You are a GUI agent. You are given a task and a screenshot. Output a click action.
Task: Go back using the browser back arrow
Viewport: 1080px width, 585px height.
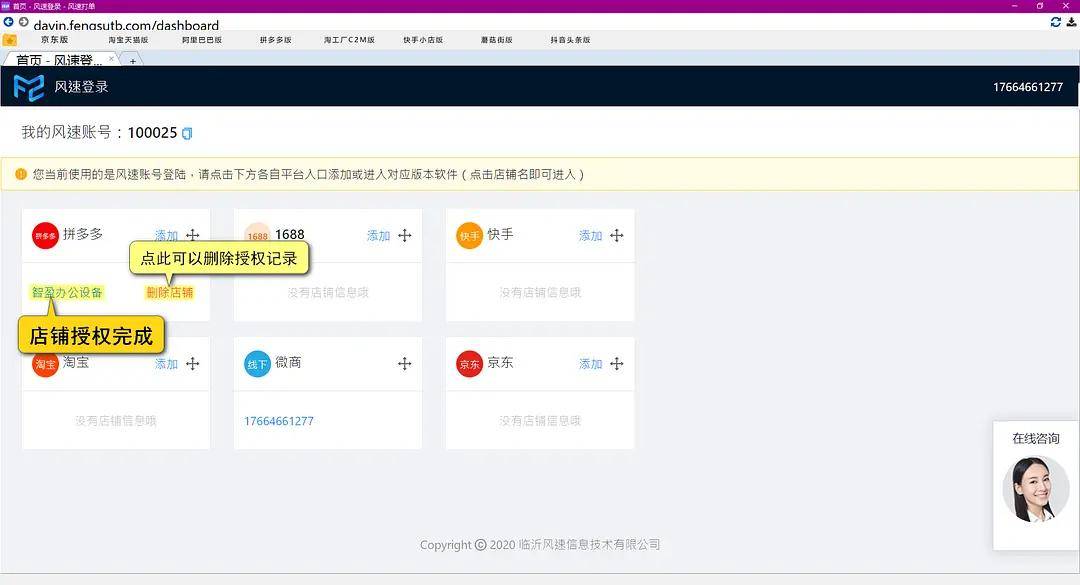tap(9, 22)
